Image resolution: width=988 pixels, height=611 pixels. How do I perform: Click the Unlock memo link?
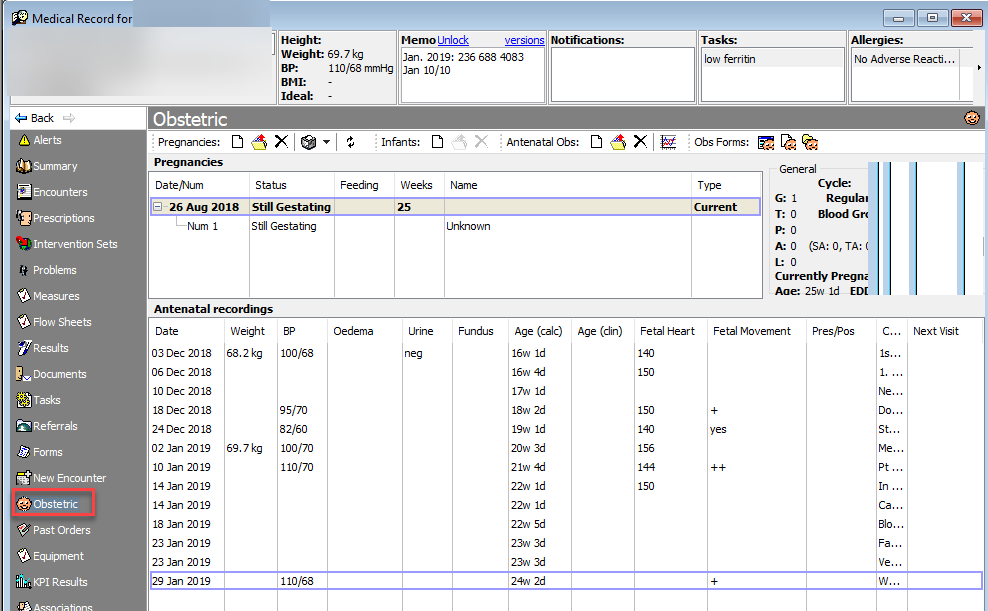453,40
